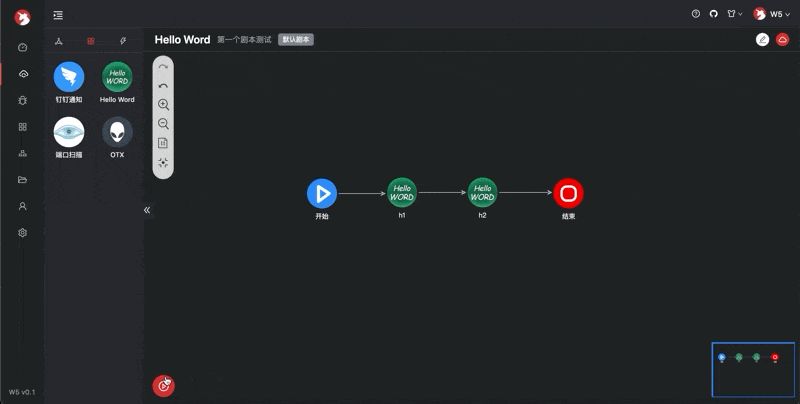Click the 默认剧本 tag button

[x=296, y=40]
